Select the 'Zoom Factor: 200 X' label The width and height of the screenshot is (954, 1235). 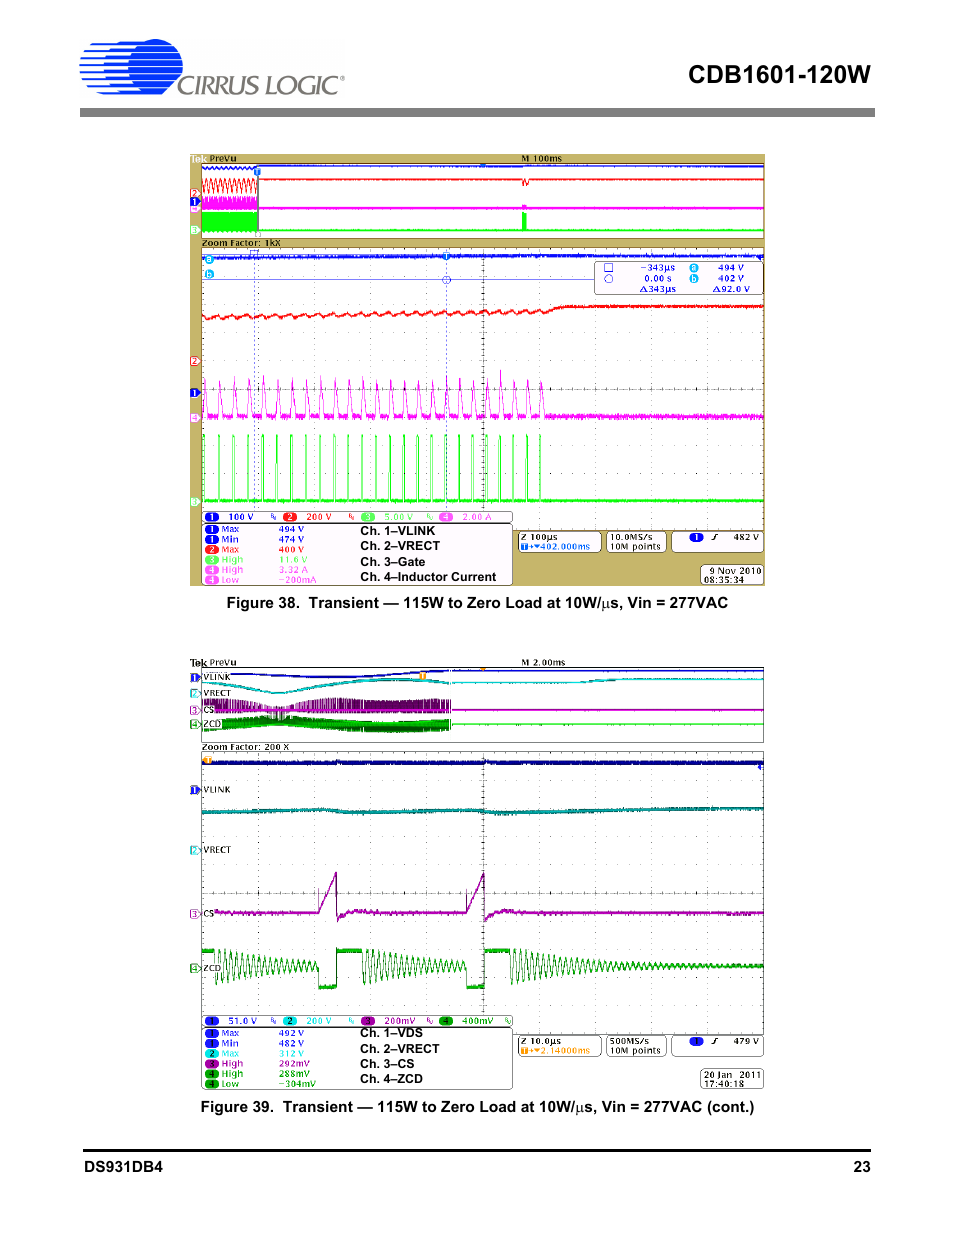245,747
